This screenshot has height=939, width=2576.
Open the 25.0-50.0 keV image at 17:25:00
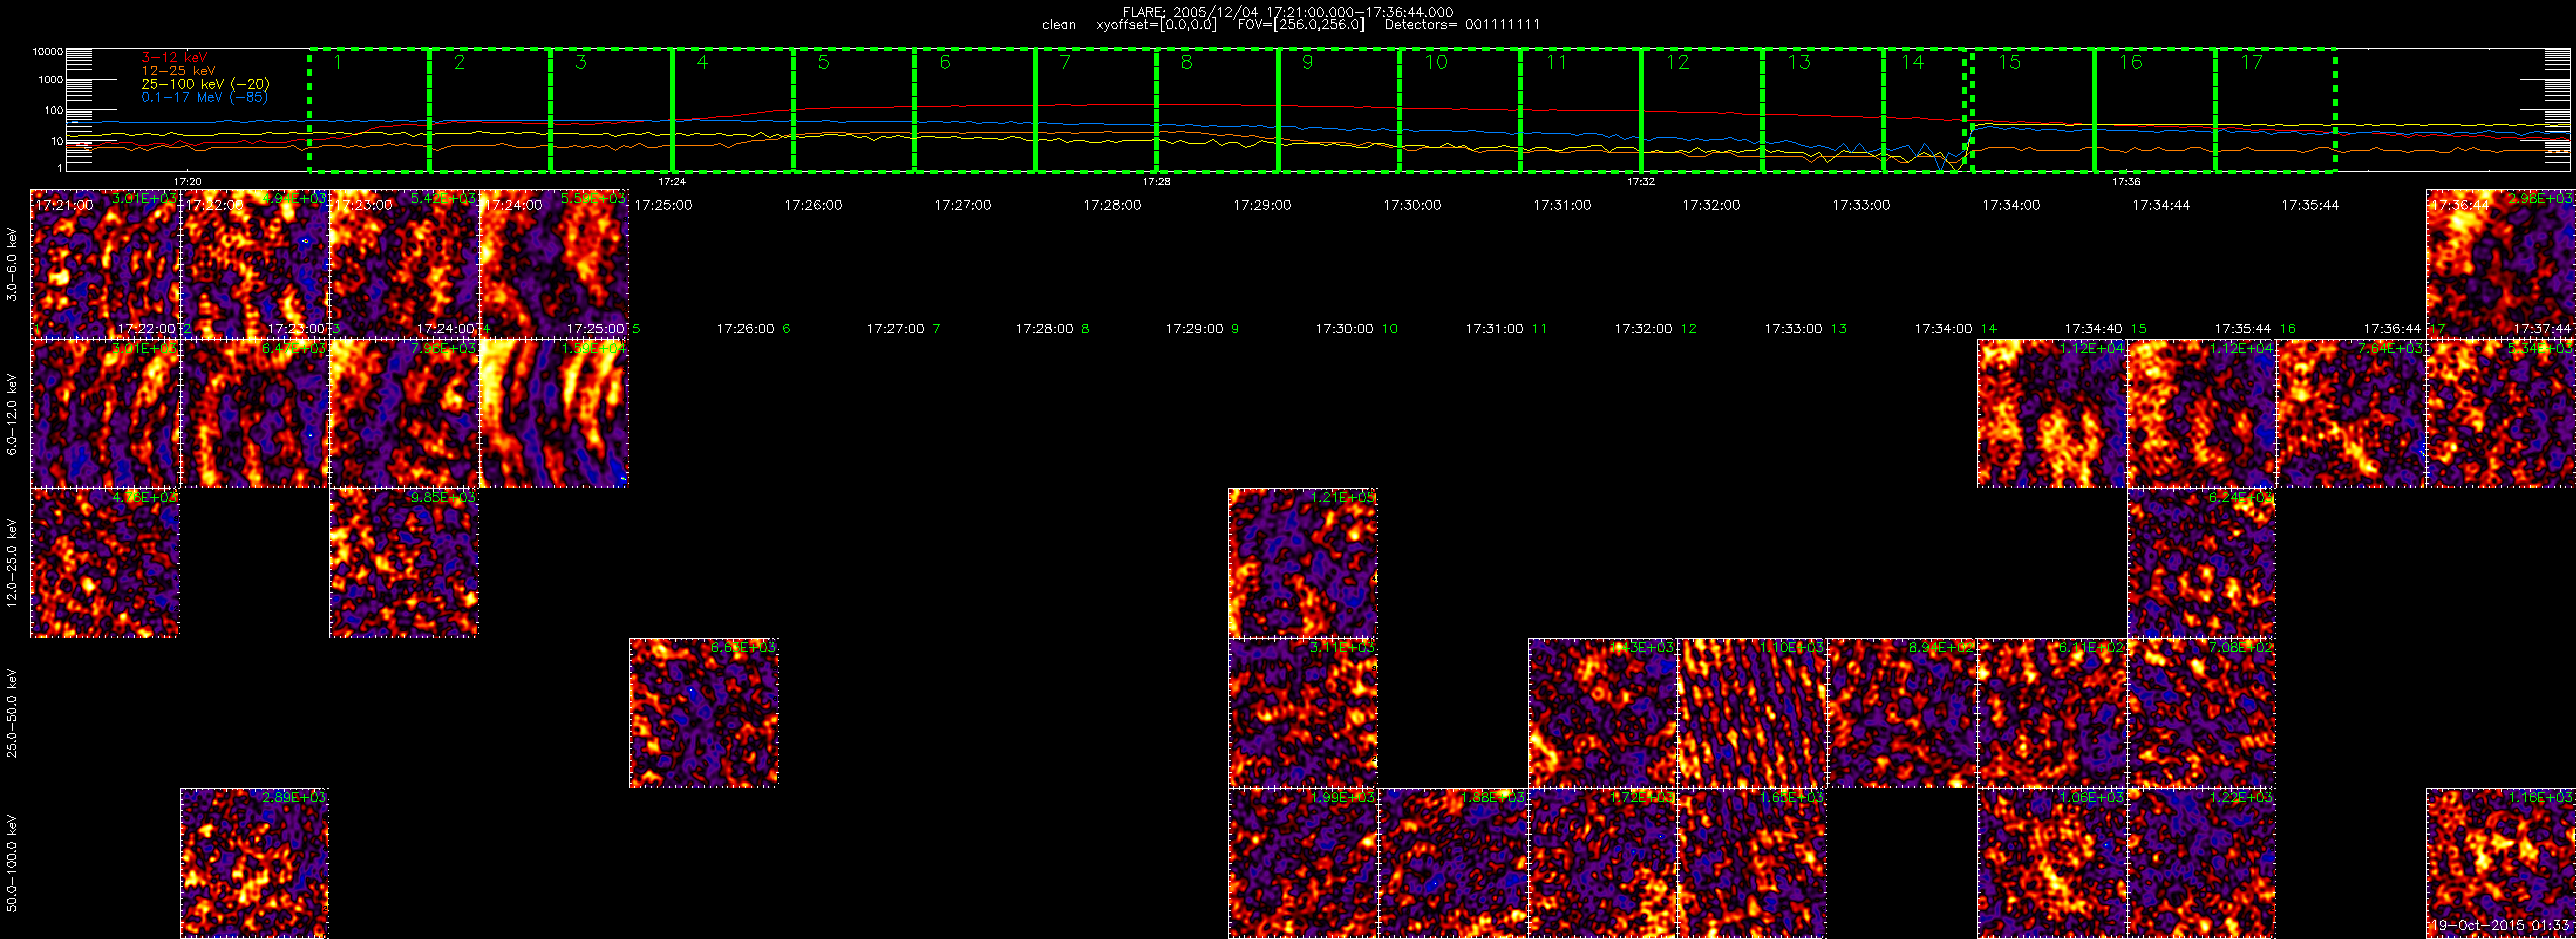tap(704, 713)
